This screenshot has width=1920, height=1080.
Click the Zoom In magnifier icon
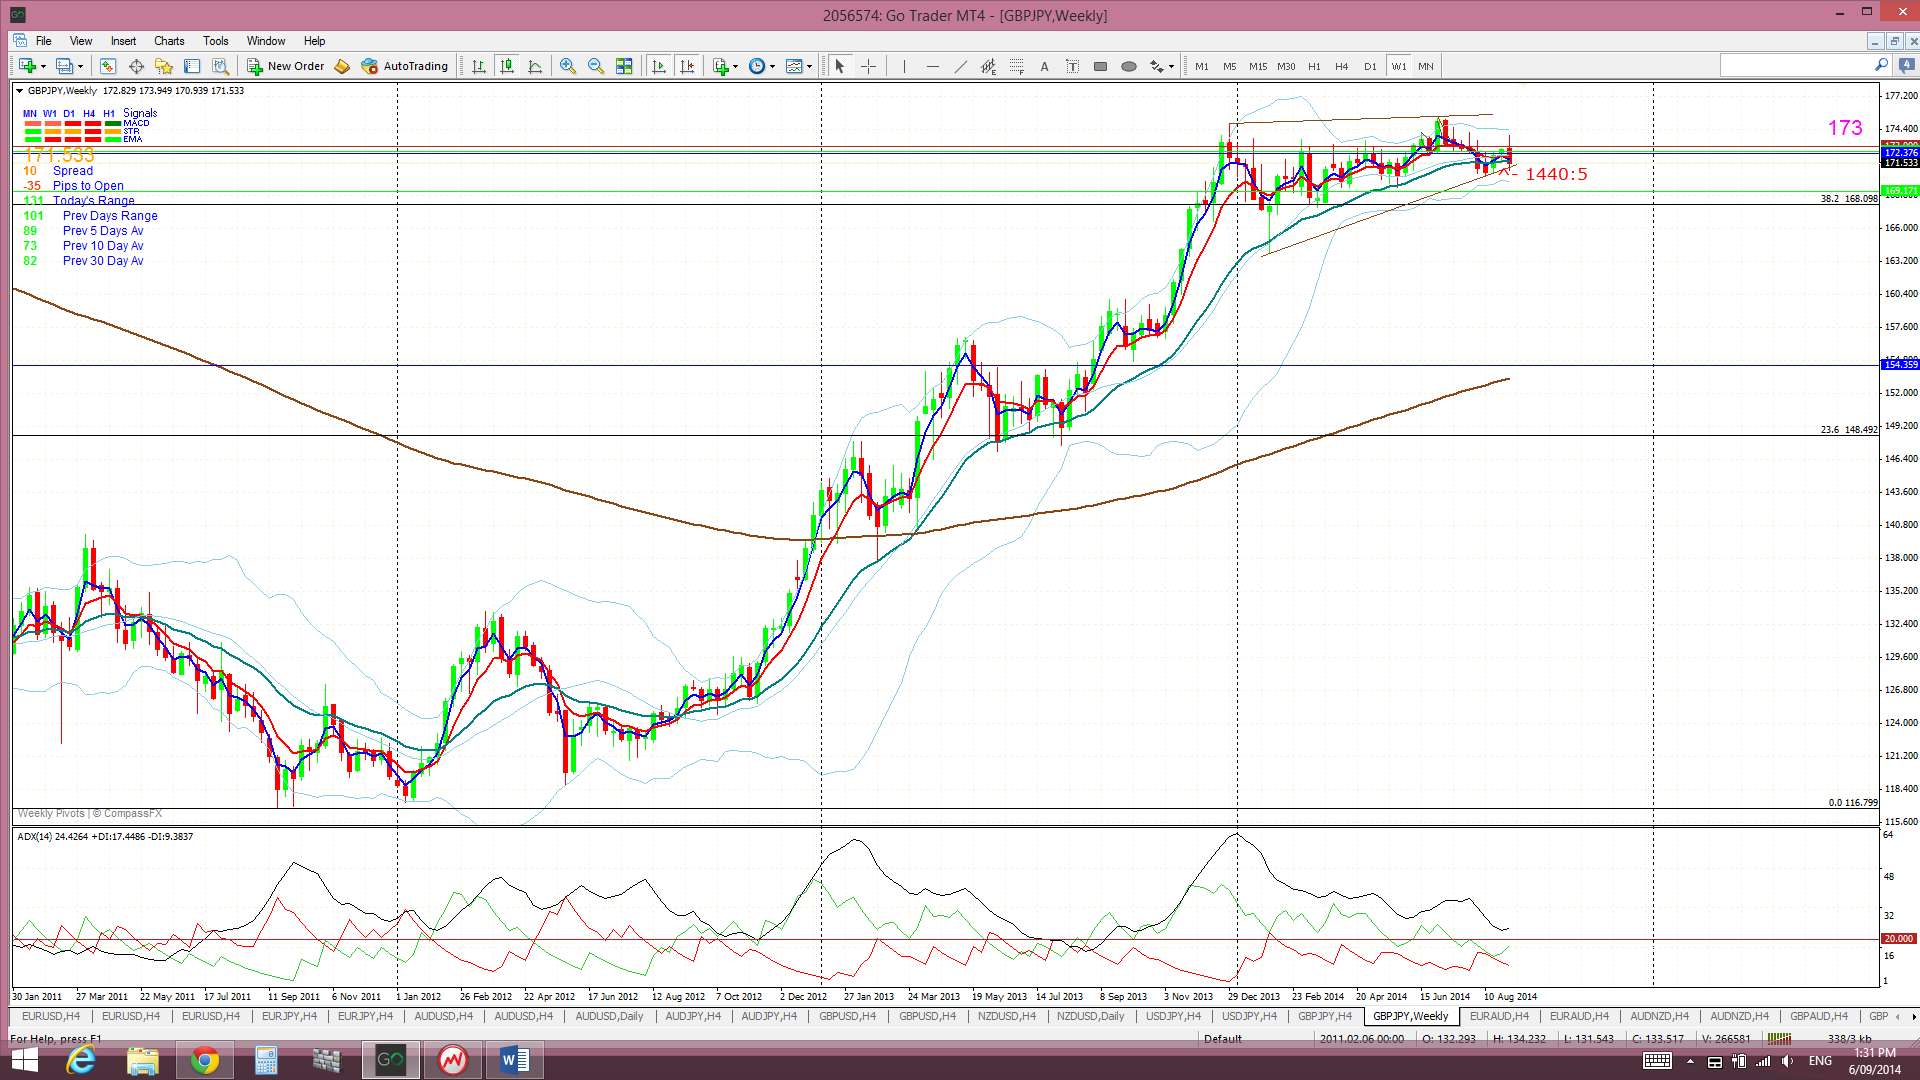pyautogui.click(x=567, y=66)
